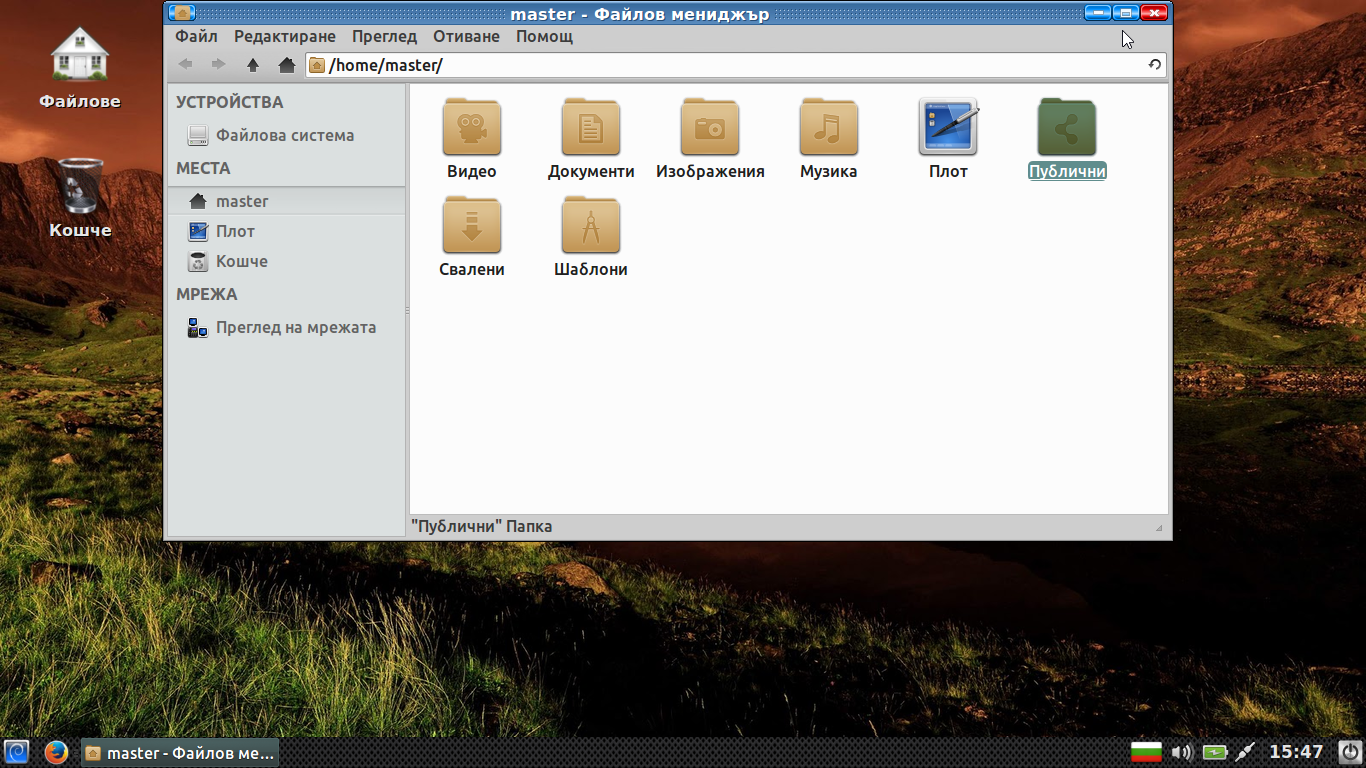Viewport: 1366px width, 768px height.
Task: Open the Файл menu
Action: click(x=196, y=36)
